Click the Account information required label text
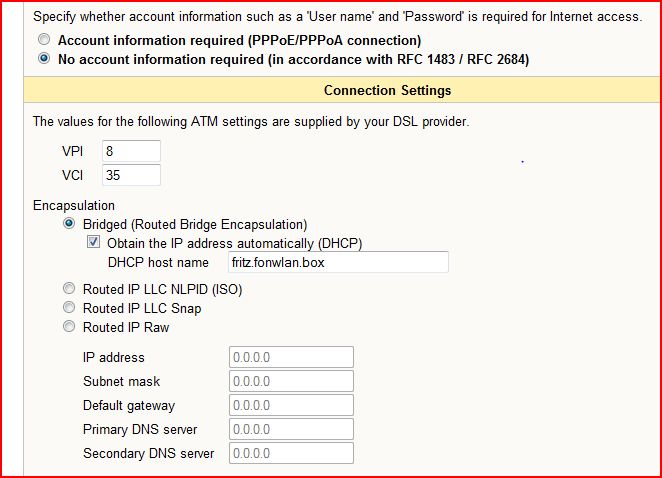 pos(240,41)
